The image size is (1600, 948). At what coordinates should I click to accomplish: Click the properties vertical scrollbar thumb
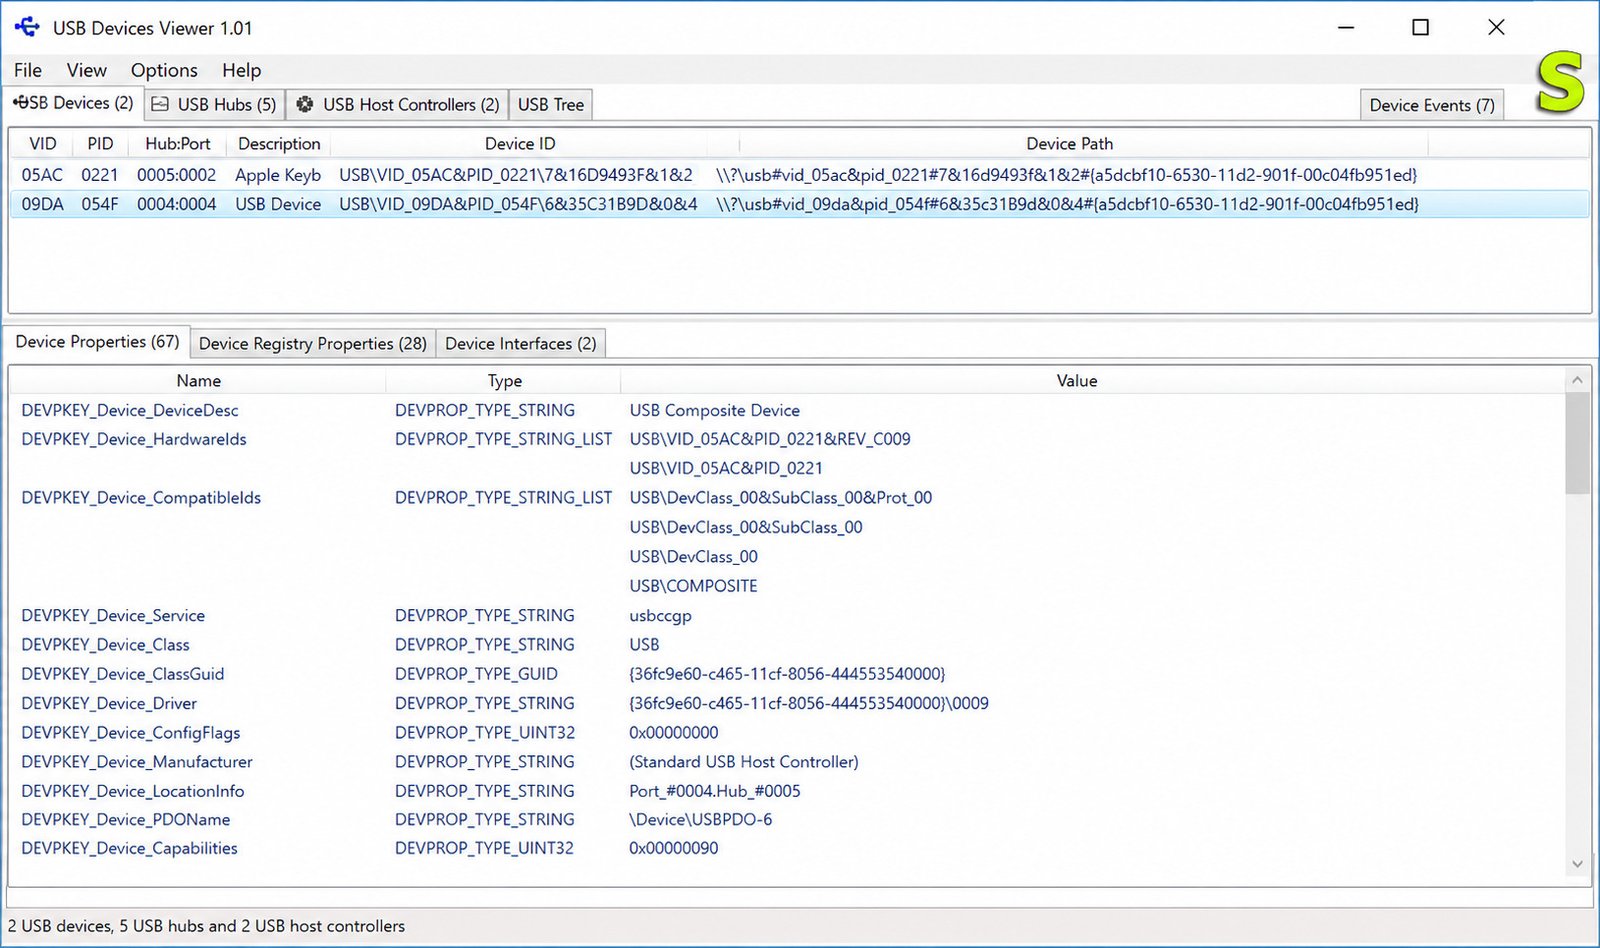point(1577,443)
